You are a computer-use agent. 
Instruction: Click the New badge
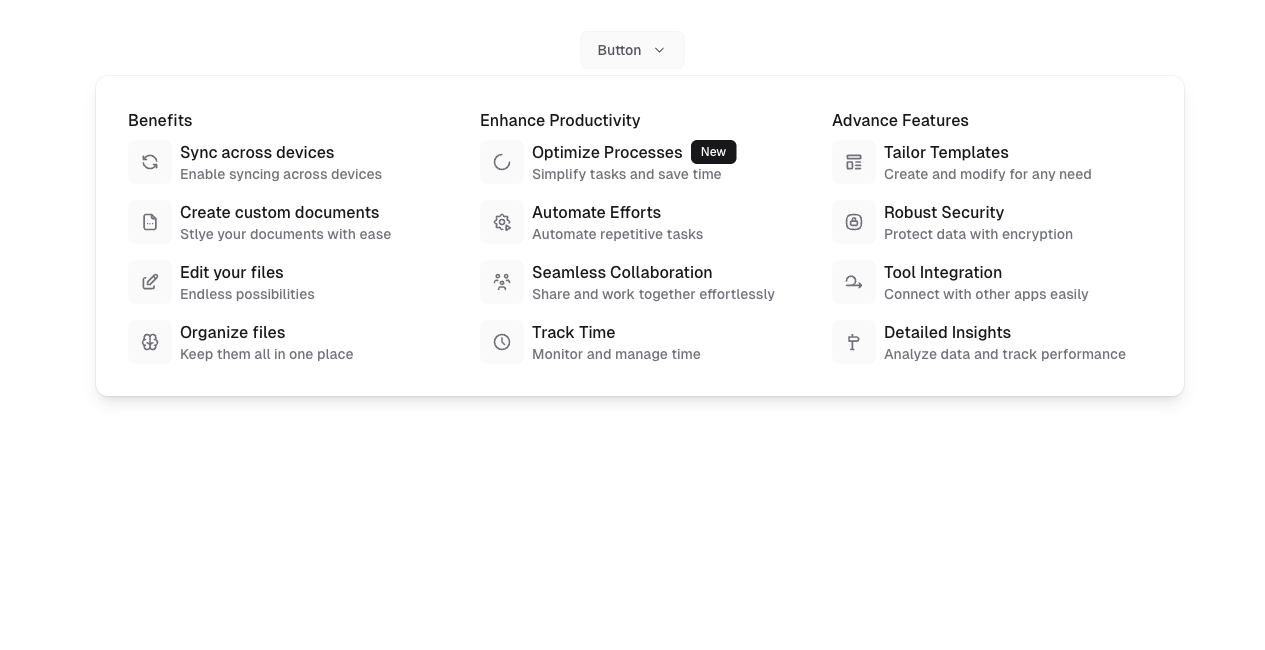713,152
